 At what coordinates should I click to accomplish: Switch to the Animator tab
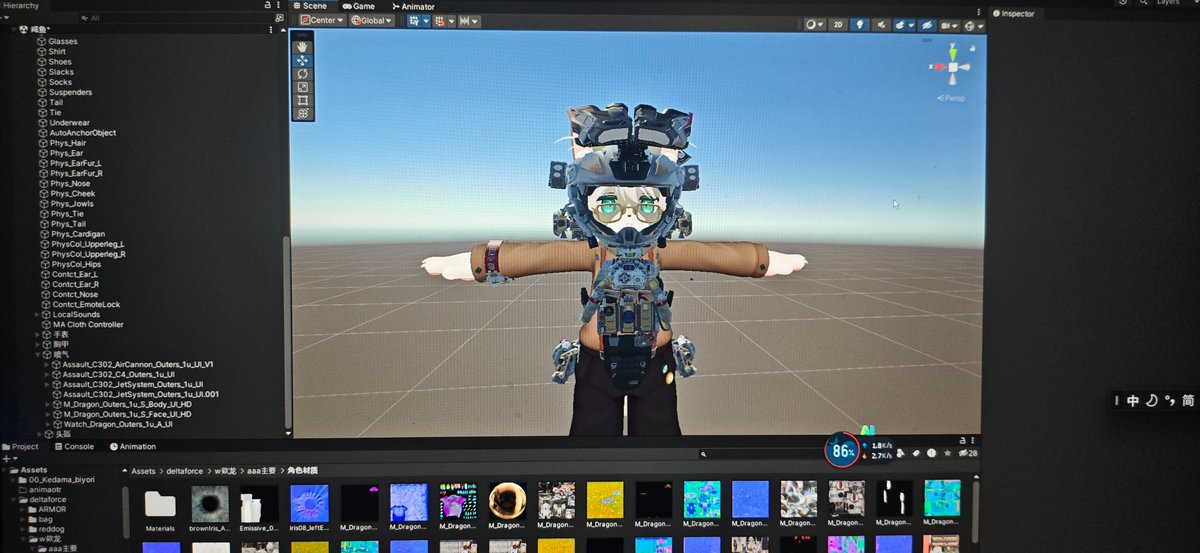(412, 6)
